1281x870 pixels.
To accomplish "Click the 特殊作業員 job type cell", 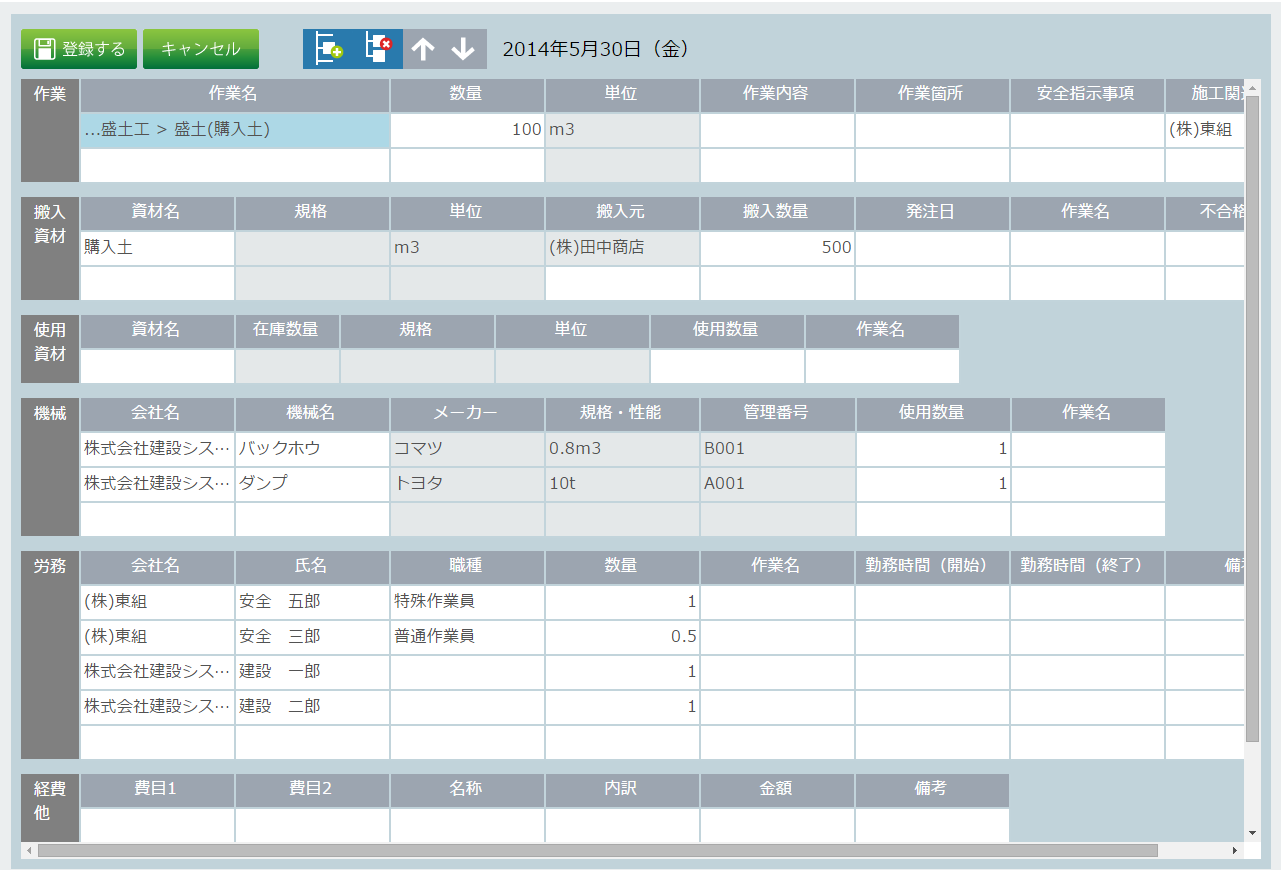I will pyautogui.click(x=467, y=602).
